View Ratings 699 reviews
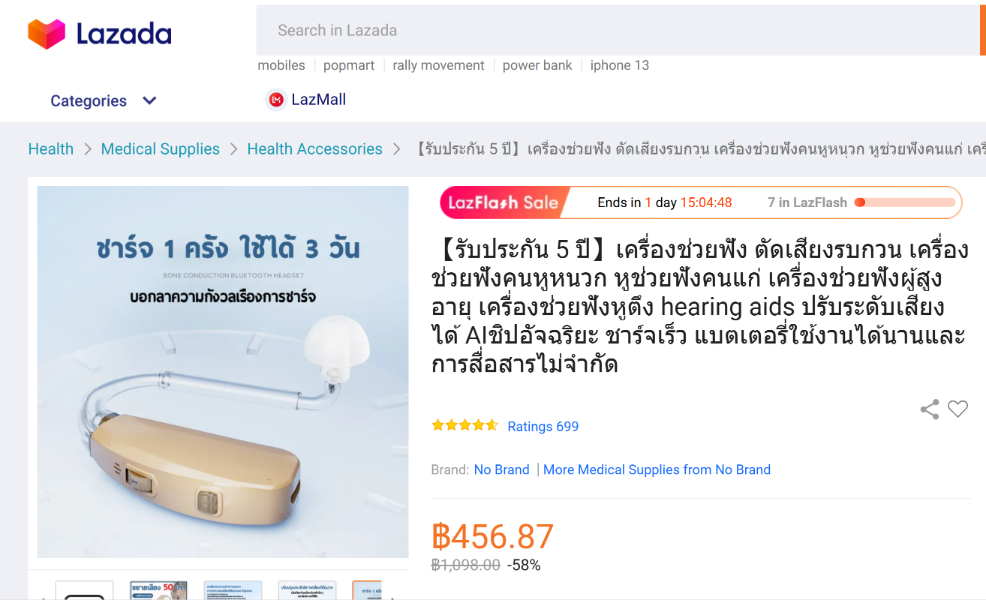Image resolution: width=986 pixels, height=600 pixels. (x=543, y=426)
